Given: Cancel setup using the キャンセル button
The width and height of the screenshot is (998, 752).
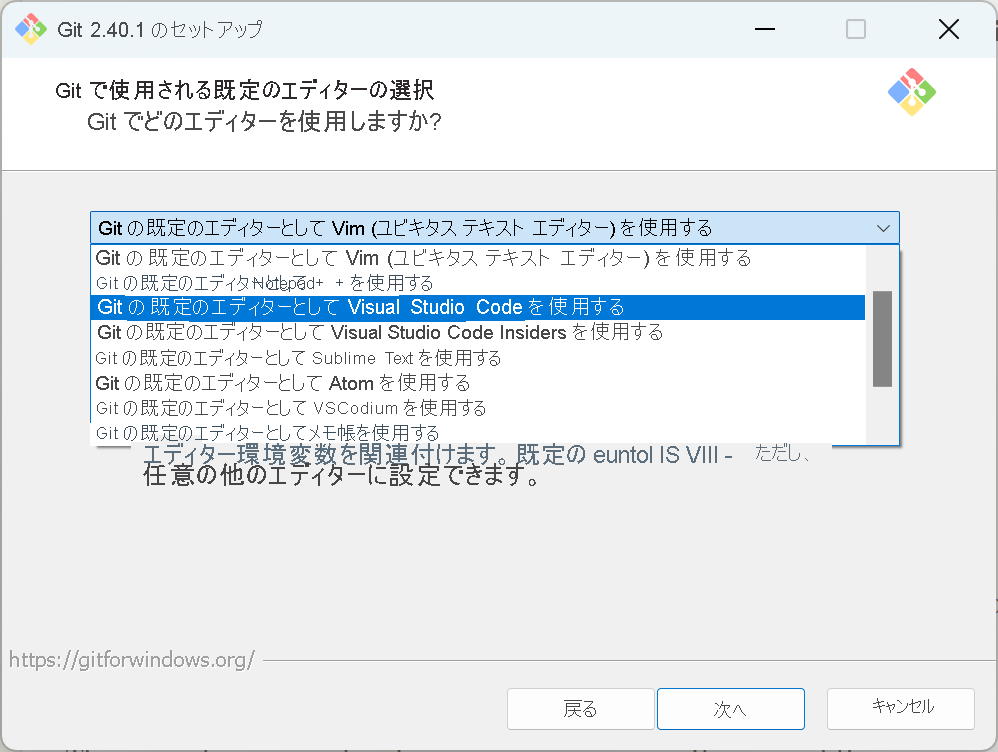Looking at the screenshot, I should pos(900,707).
